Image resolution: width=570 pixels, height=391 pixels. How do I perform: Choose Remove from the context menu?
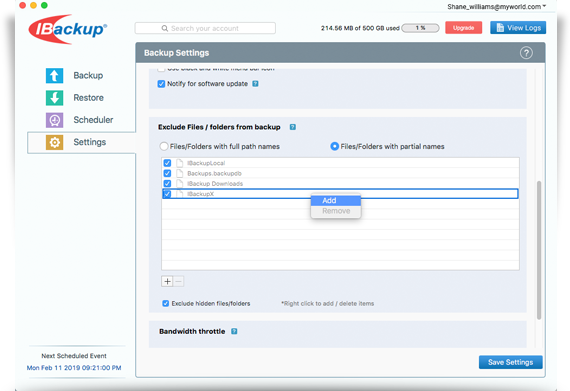(336, 211)
